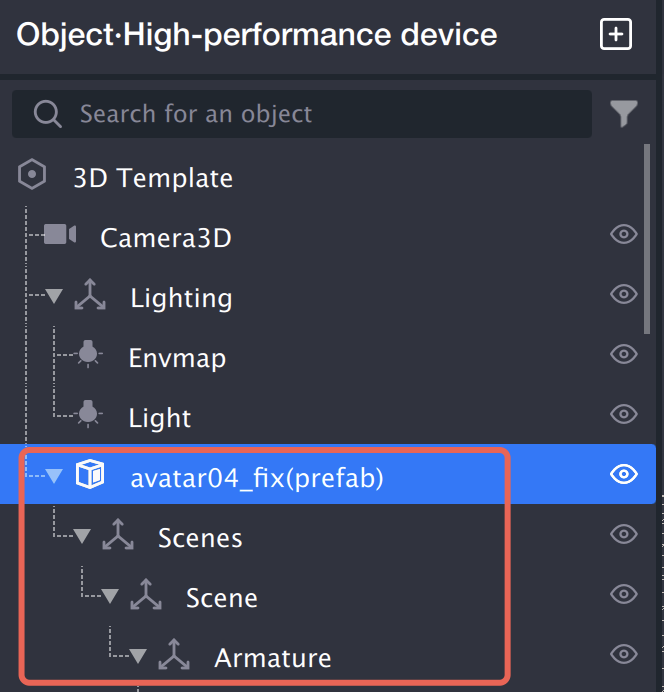Click the Light node bulb icon
The width and height of the screenshot is (664, 692).
[89, 414]
